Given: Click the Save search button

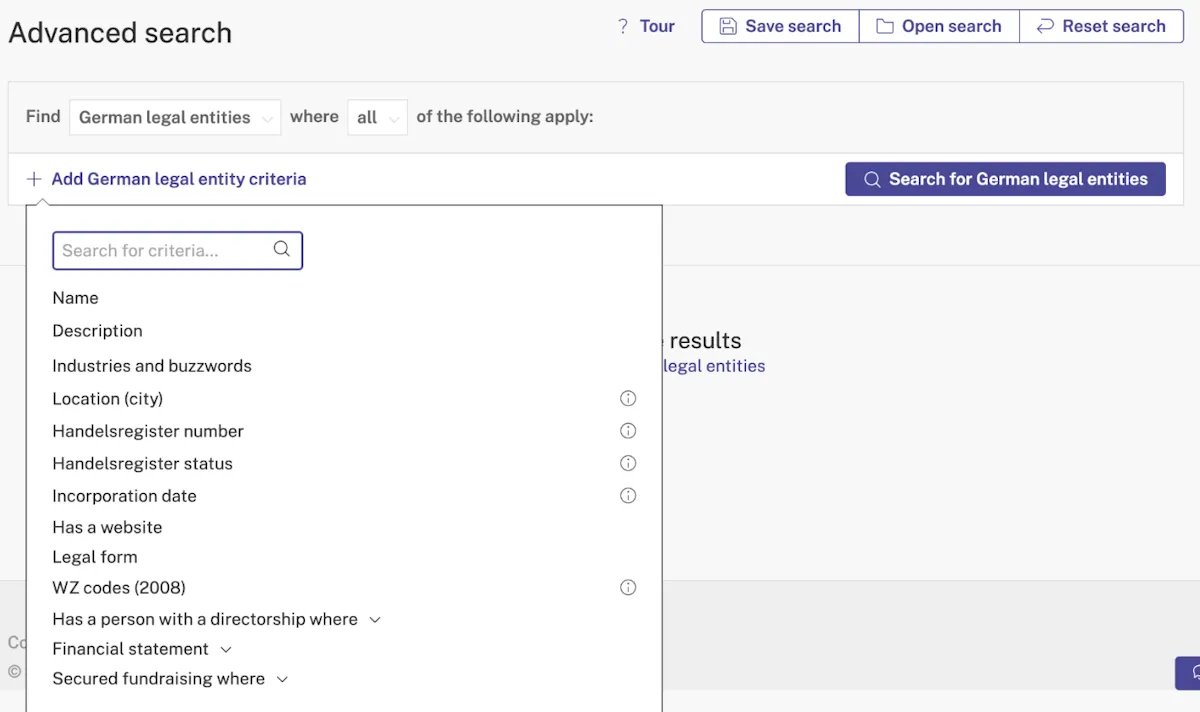Looking at the screenshot, I should tap(780, 27).
